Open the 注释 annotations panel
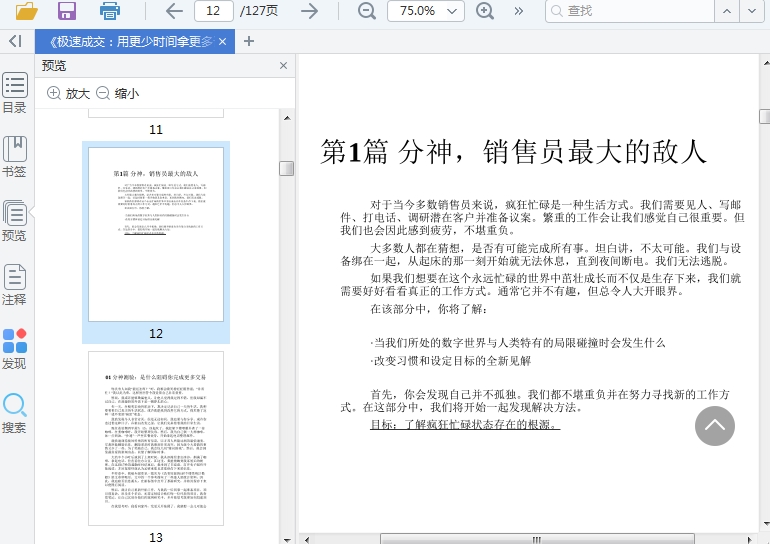Viewport: 770px width, 544px height. click(x=15, y=285)
